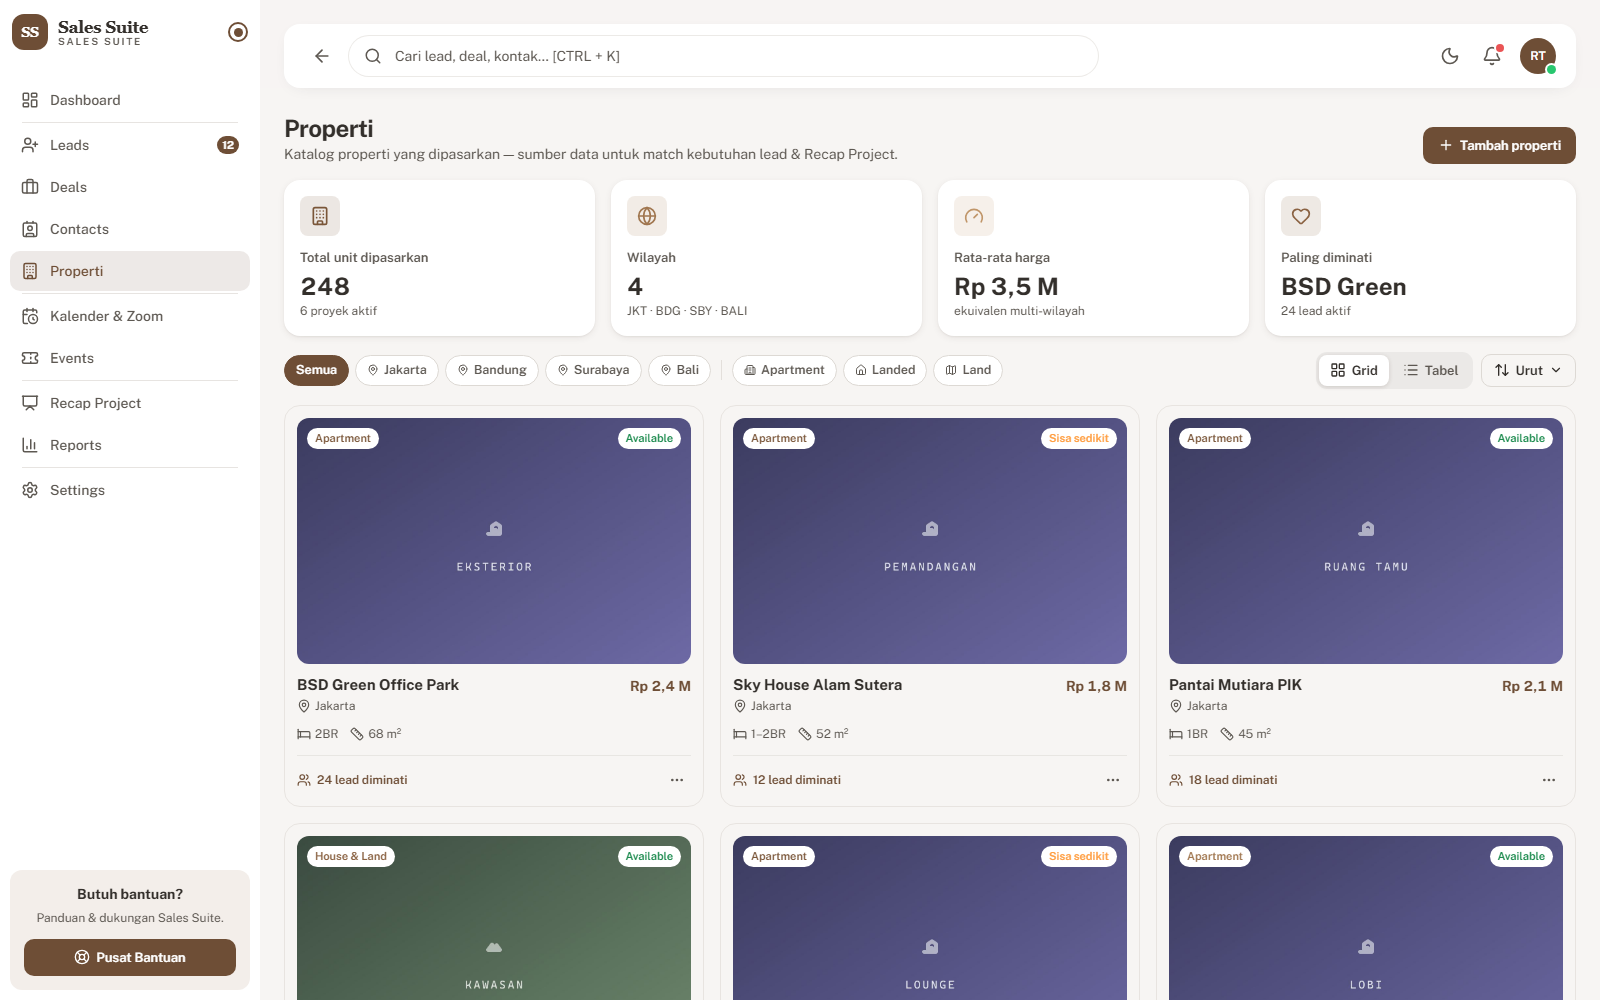This screenshot has width=1600, height=1000.
Task: Open Leads in sidebar
Action: 130,145
